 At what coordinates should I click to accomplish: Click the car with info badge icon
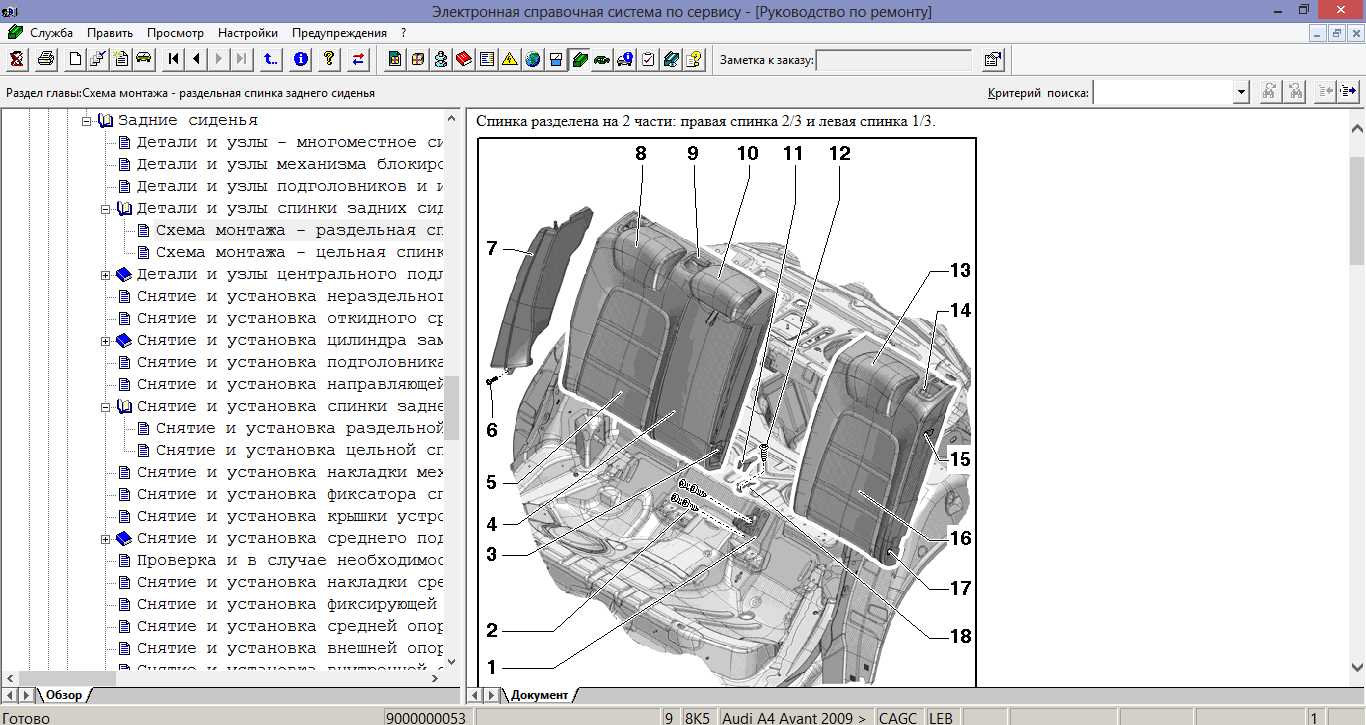[x=625, y=59]
